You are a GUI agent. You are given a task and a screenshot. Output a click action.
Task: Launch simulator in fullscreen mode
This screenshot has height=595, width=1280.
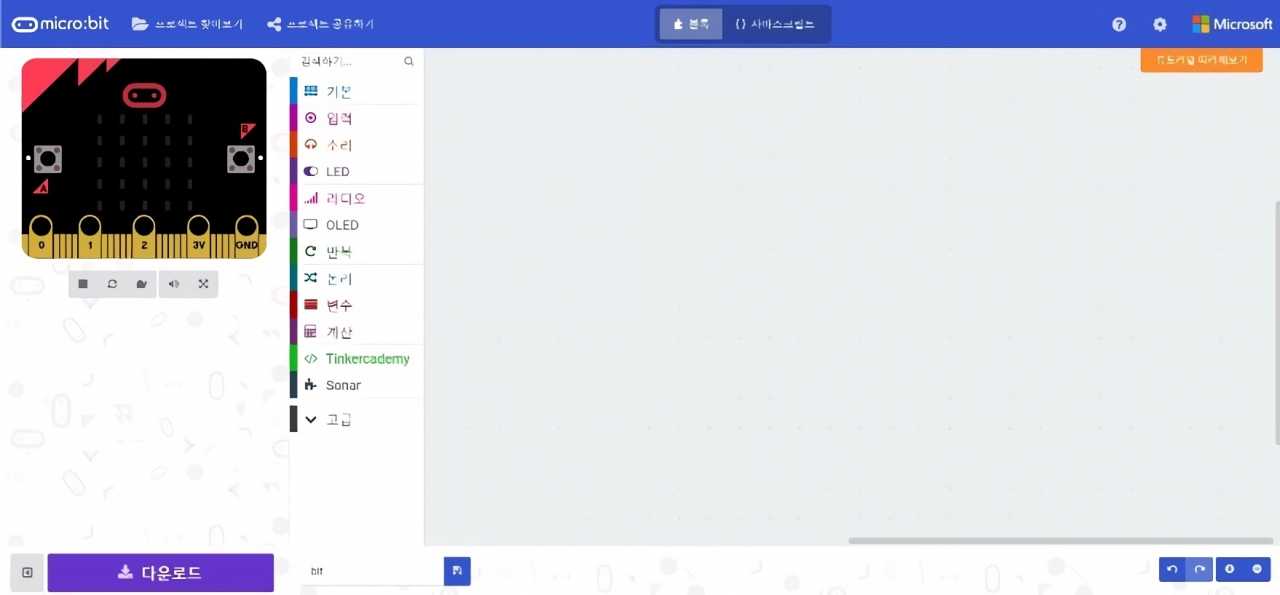tap(203, 284)
